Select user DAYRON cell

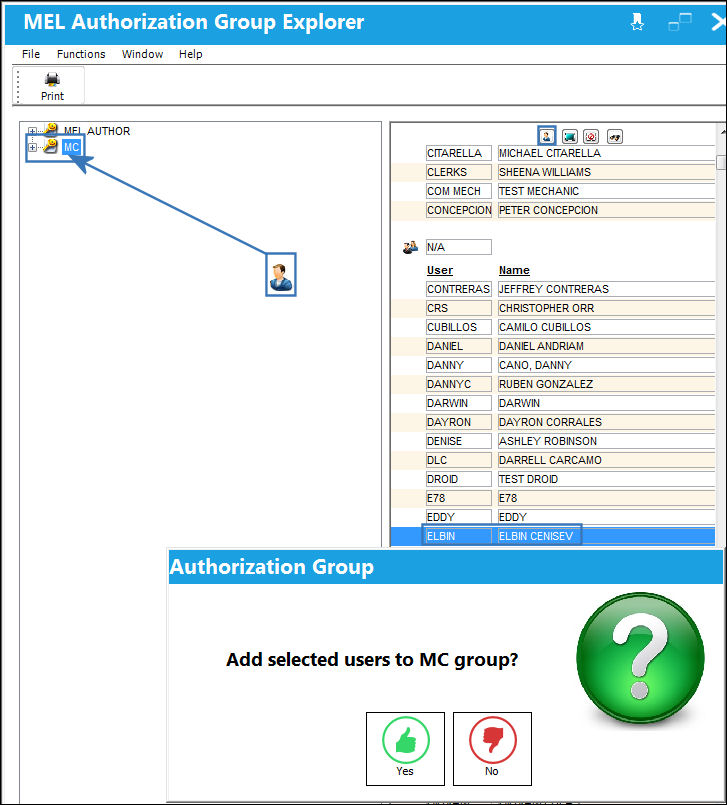[458, 422]
